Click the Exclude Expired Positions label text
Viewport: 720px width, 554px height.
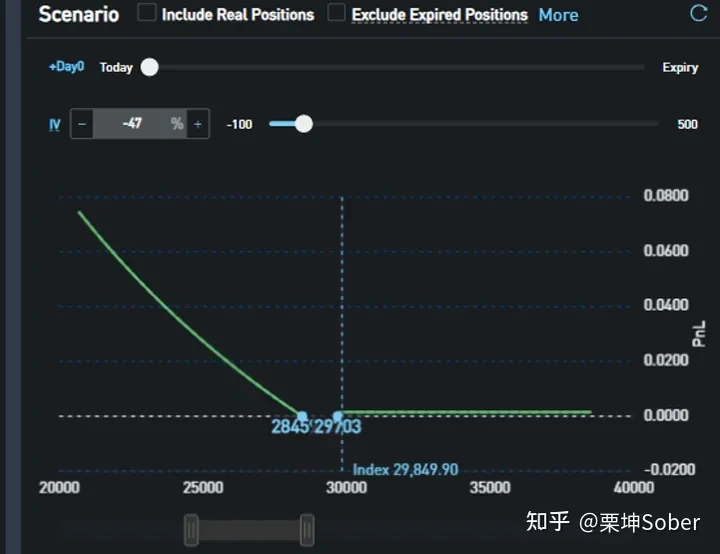tap(439, 15)
